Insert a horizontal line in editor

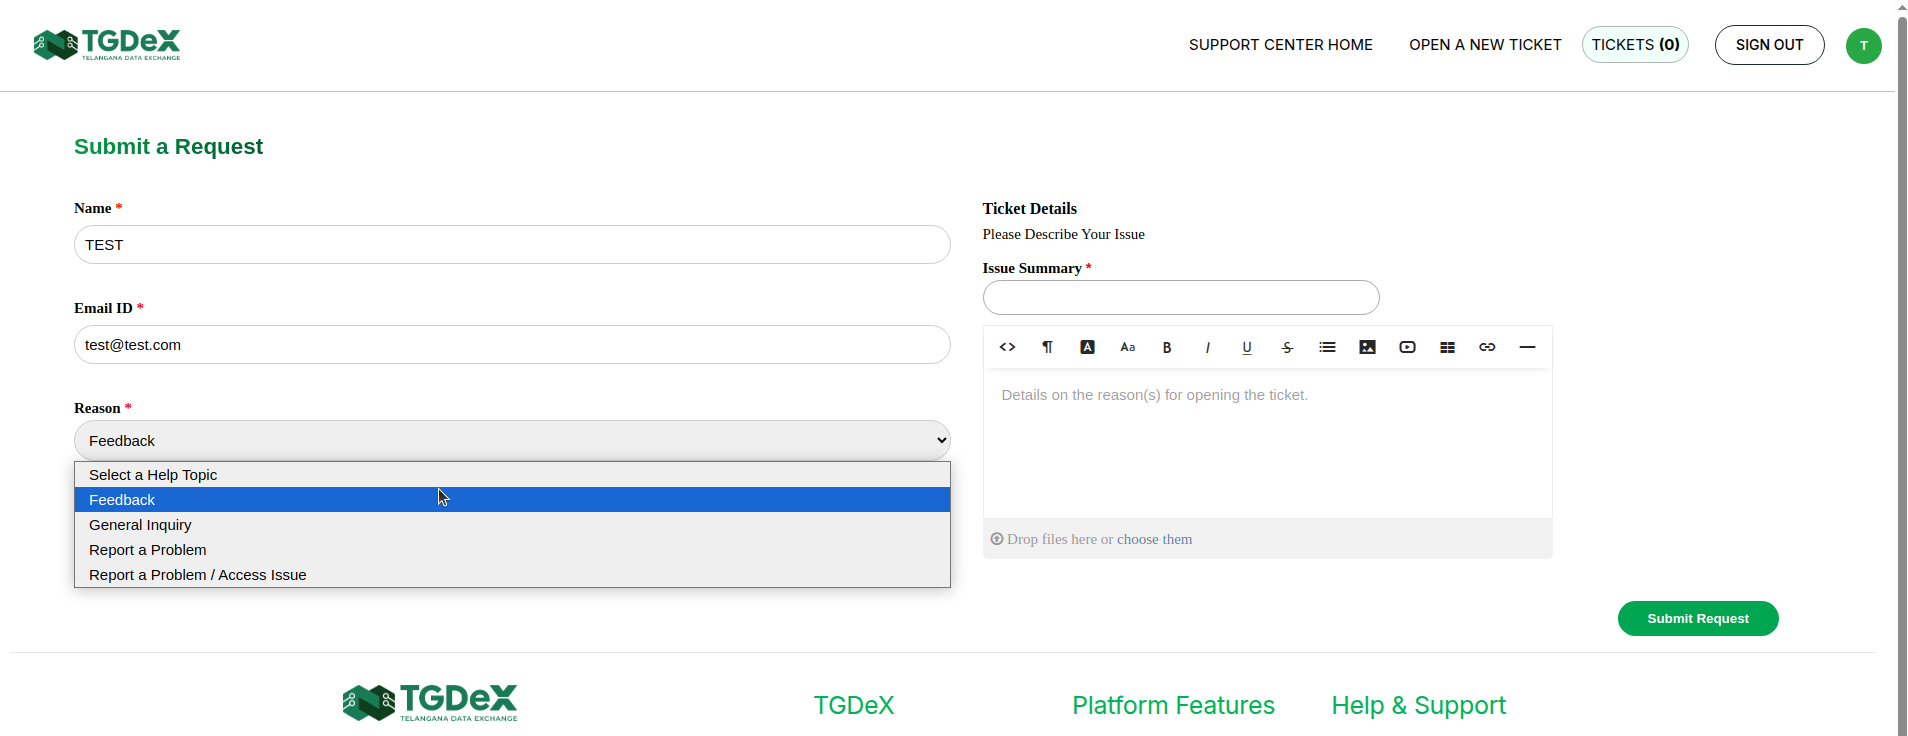point(1527,347)
